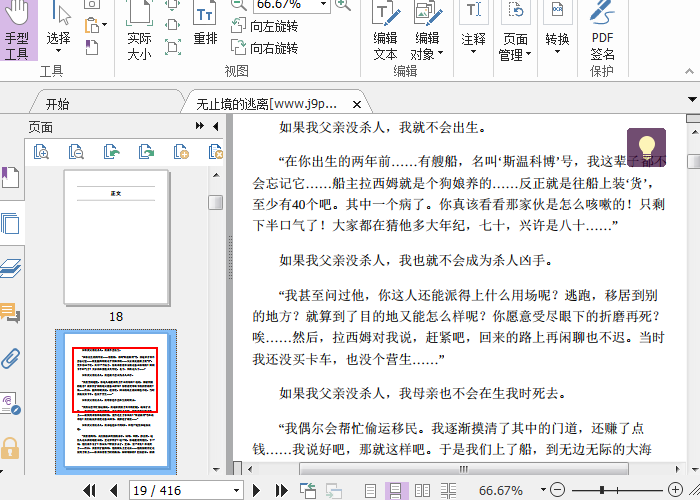Click the status bar zoom slider handle
700x500 pixels.
click(x=602, y=490)
